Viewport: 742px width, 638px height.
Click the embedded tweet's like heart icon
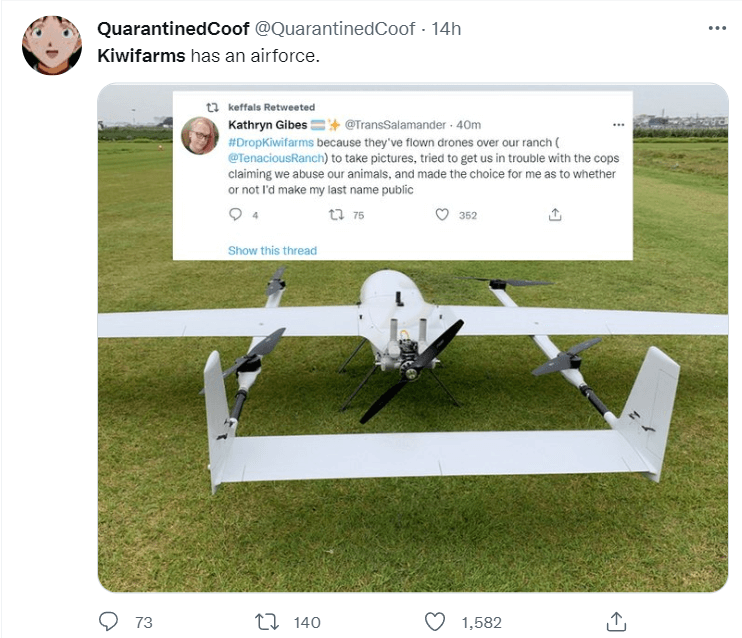[442, 215]
